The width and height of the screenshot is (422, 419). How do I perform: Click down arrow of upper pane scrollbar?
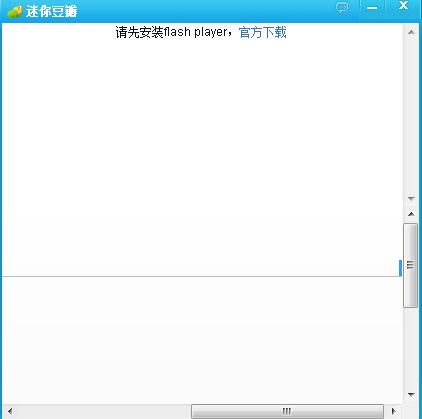point(411,199)
